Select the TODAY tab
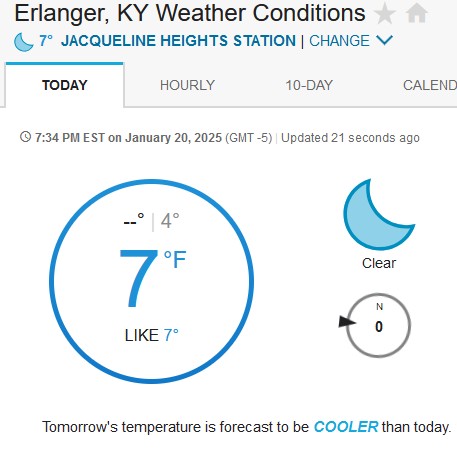Image resolution: width=457 pixels, height=450 pixels. pos(65,85)
